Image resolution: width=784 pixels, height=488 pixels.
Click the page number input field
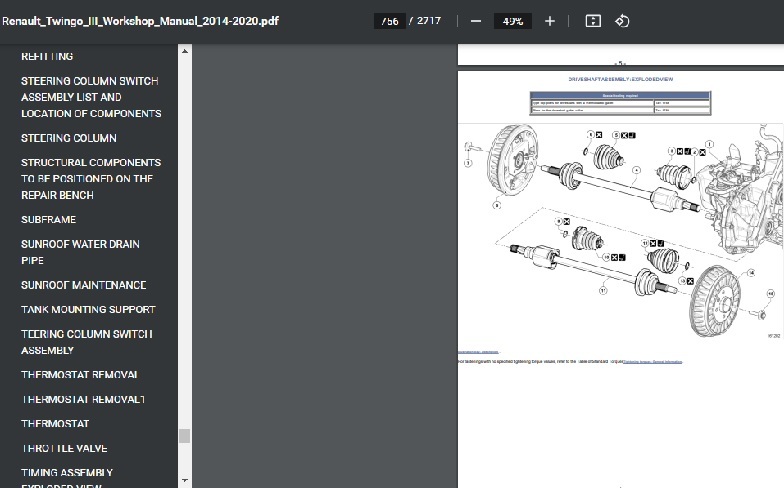(x=390, y=21)
